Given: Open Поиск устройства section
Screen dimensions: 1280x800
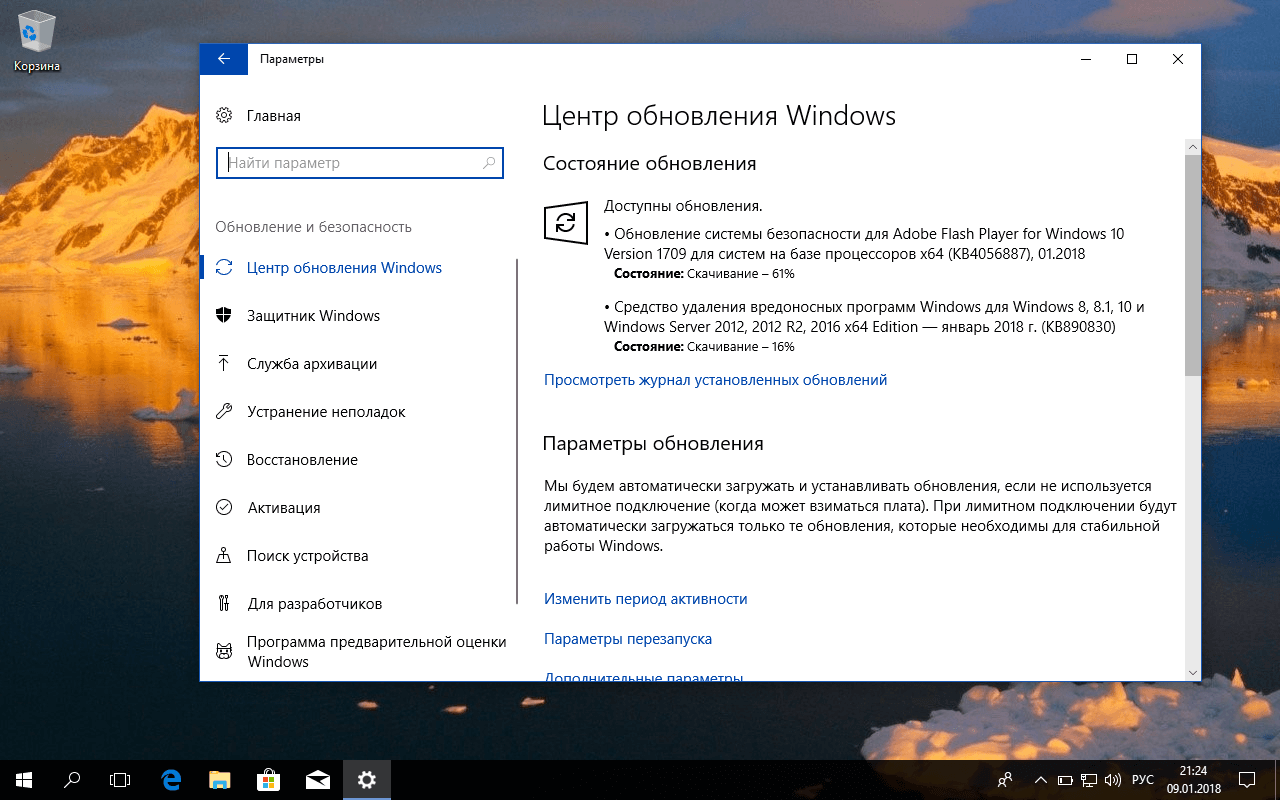Looking at the screenshot, I should coord(293,556).
